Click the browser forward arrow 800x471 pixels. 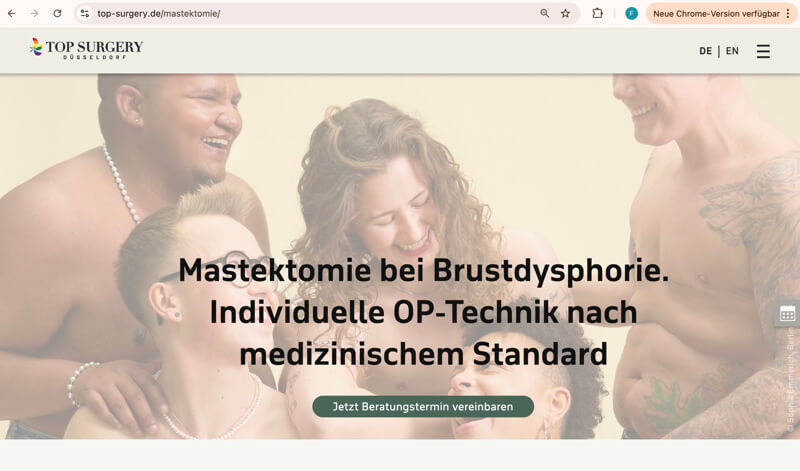[34, 14]
